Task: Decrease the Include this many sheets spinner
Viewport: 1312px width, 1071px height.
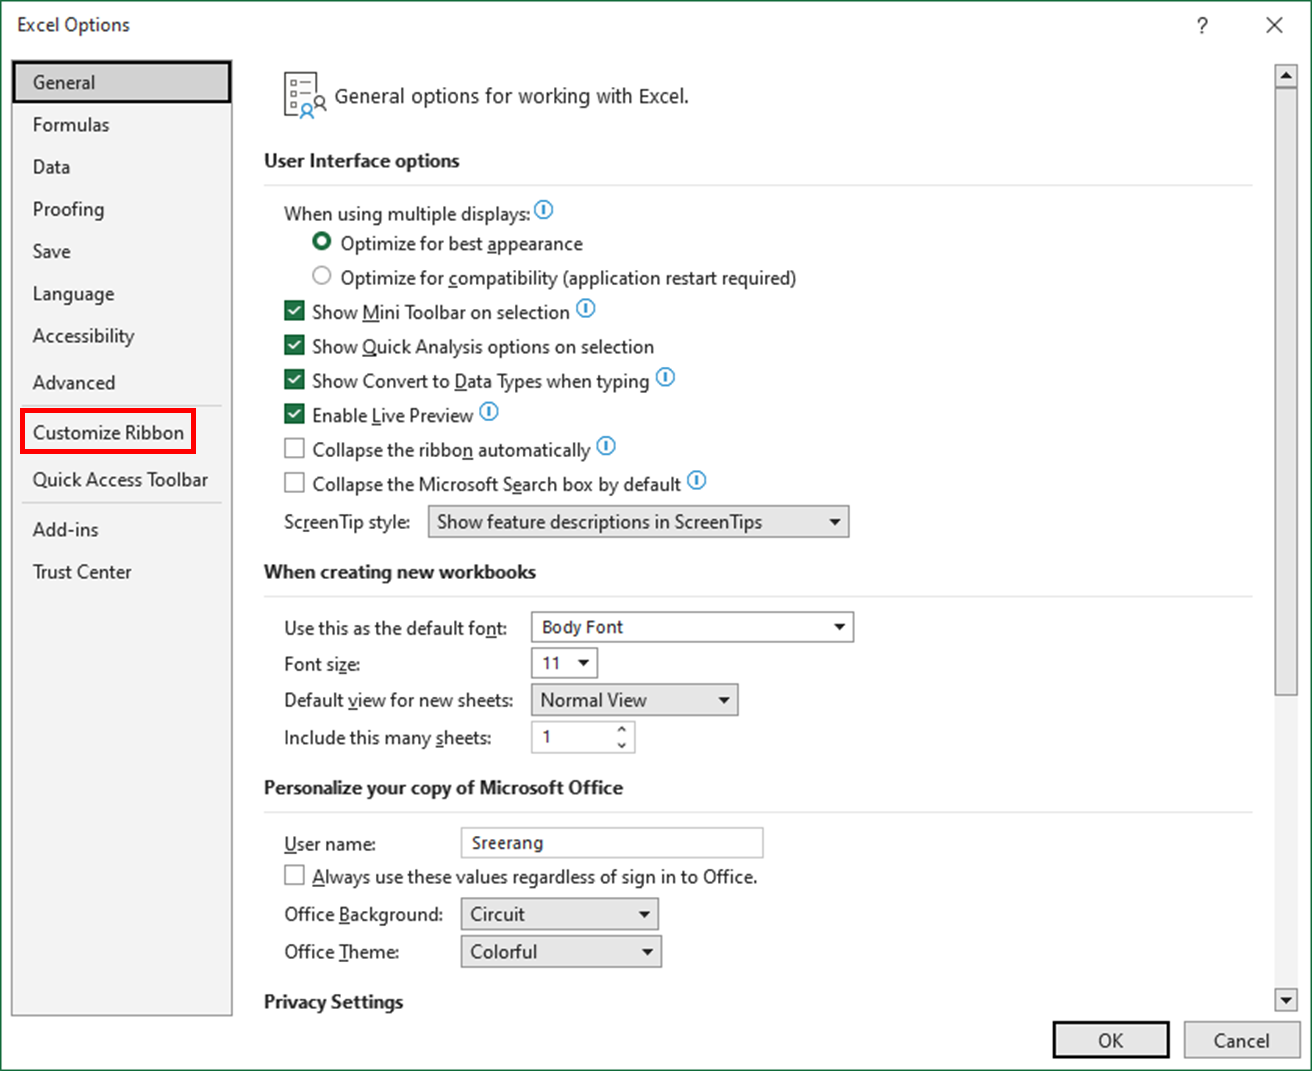Action: [x=622, y=745]
